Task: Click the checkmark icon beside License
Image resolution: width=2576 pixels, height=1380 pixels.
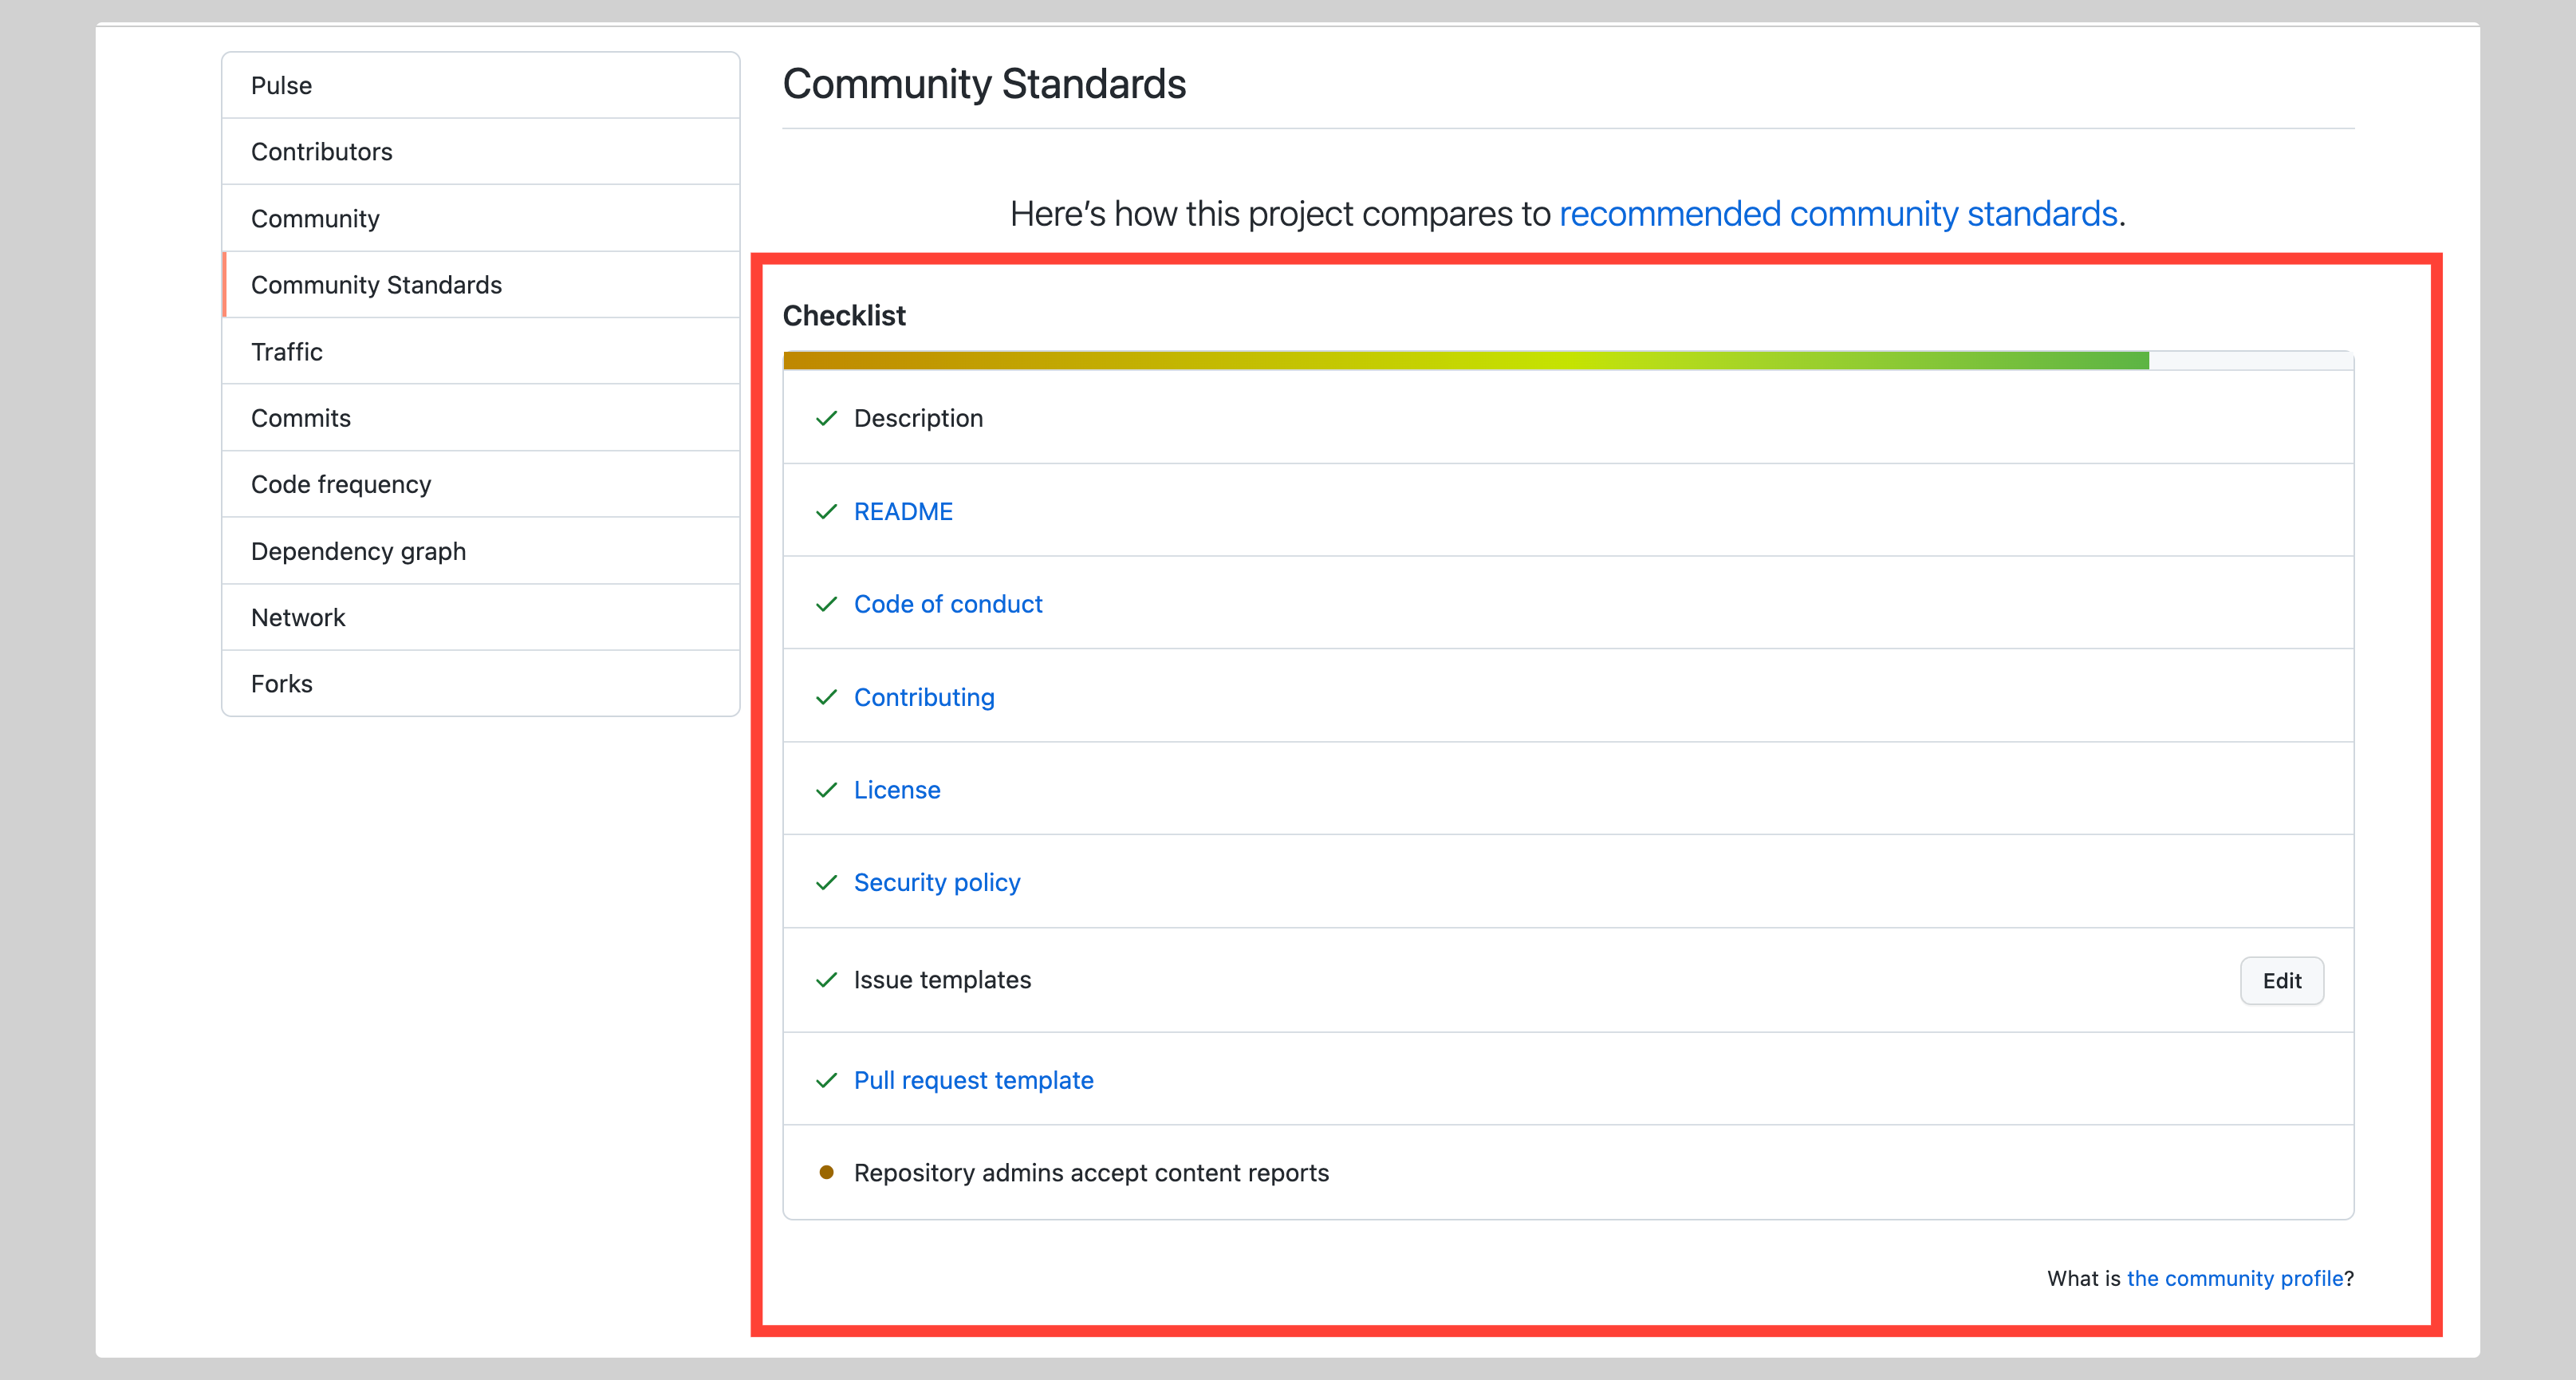Action: (826, 790)
